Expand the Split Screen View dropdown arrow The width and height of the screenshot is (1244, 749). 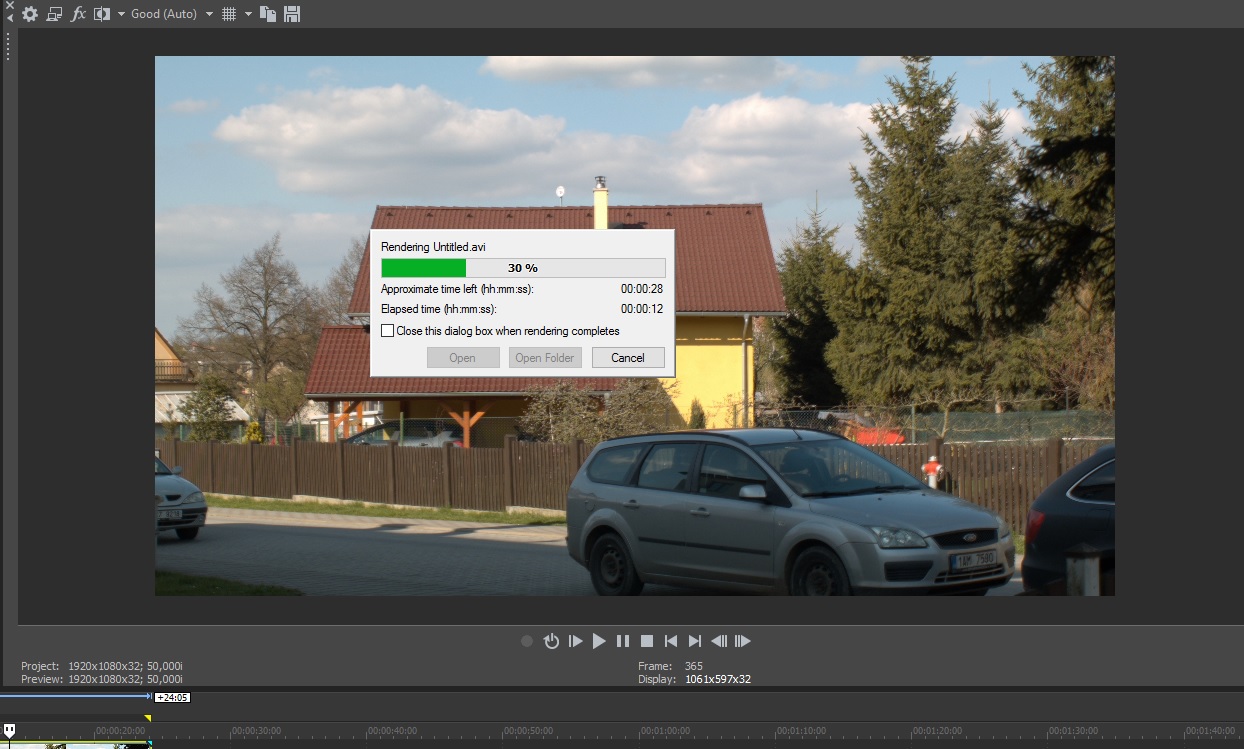click(121, 14)
